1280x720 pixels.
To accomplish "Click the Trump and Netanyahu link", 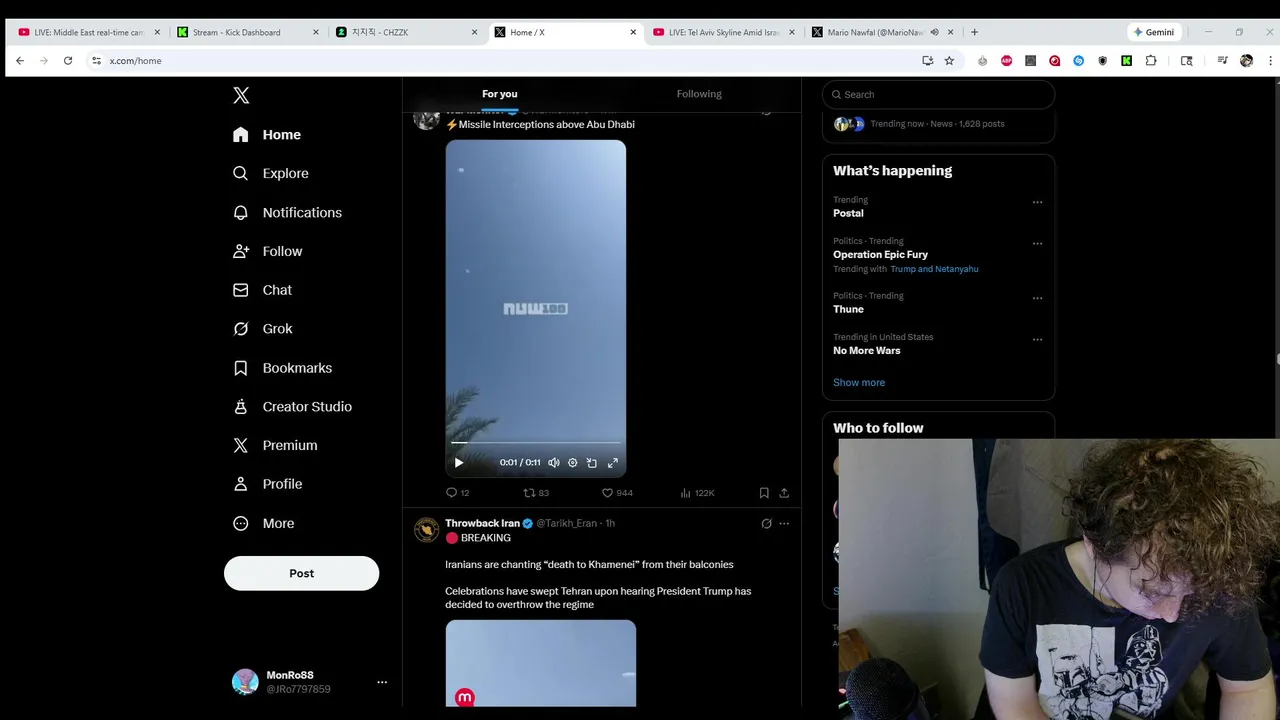I will [x=934, y=269].
